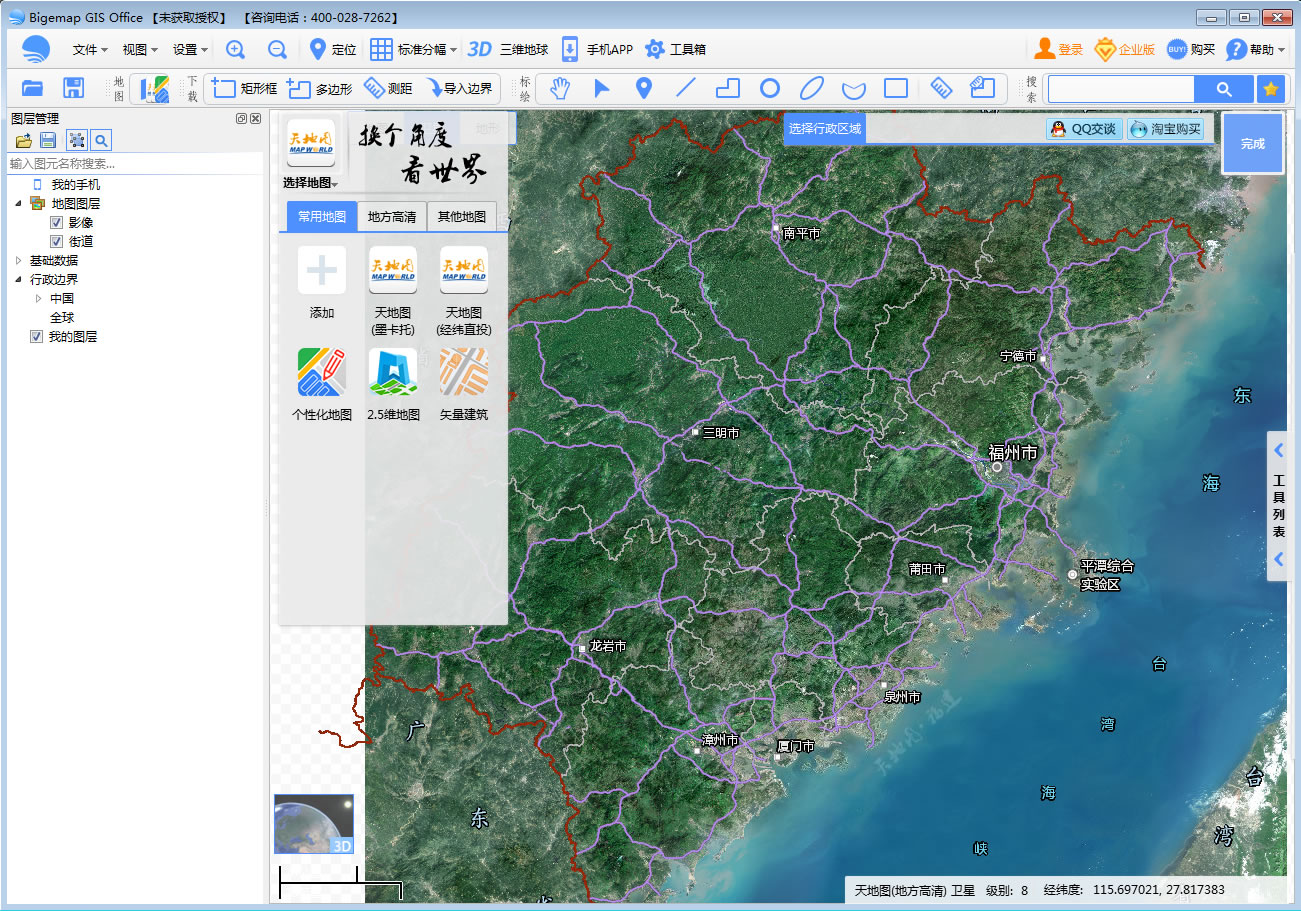Uncheck the 影像 layer checkbox
1301x911 pixels.
coord(57,223)
